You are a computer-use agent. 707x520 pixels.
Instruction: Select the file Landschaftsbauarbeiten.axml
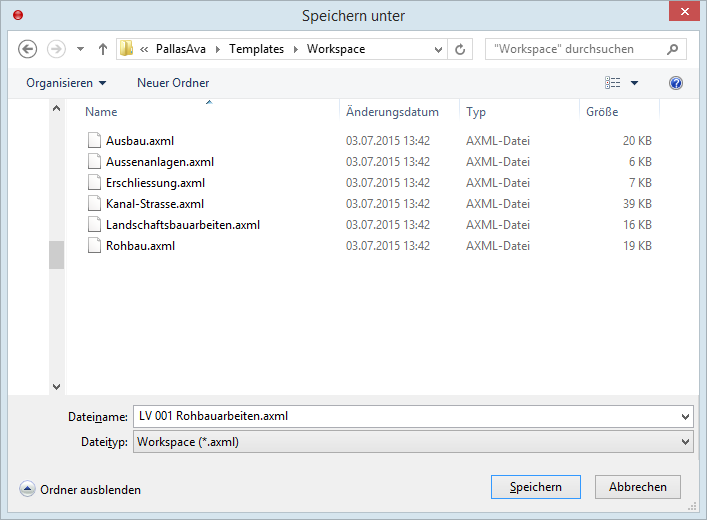(x=183, y=225)
